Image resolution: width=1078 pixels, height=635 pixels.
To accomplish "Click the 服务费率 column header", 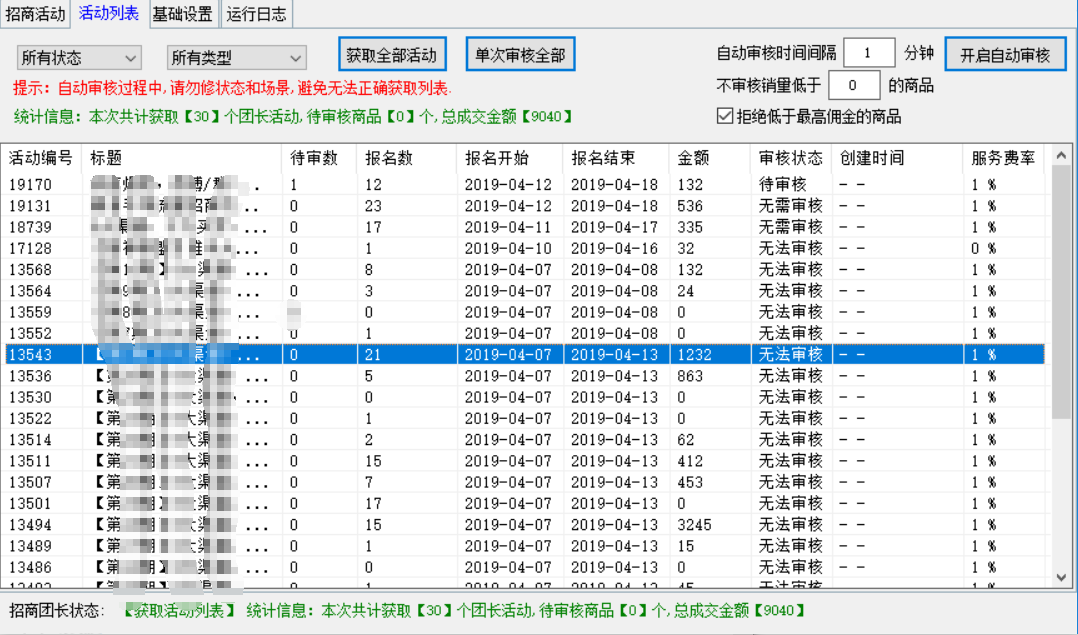I will (1003, 158).
